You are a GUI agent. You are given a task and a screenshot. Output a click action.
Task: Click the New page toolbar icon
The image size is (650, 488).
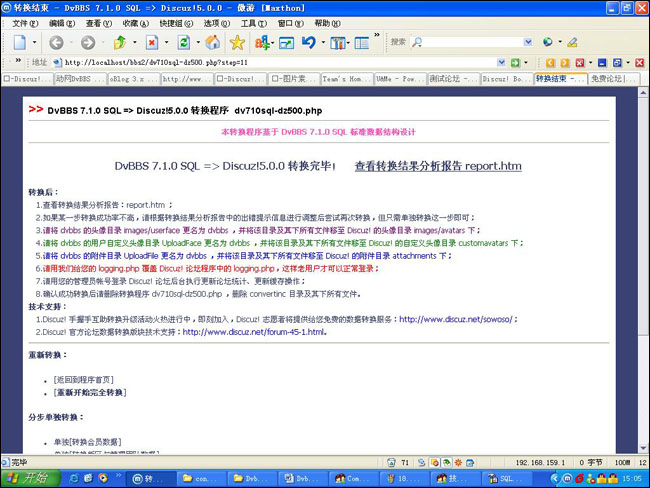[19, 42]
